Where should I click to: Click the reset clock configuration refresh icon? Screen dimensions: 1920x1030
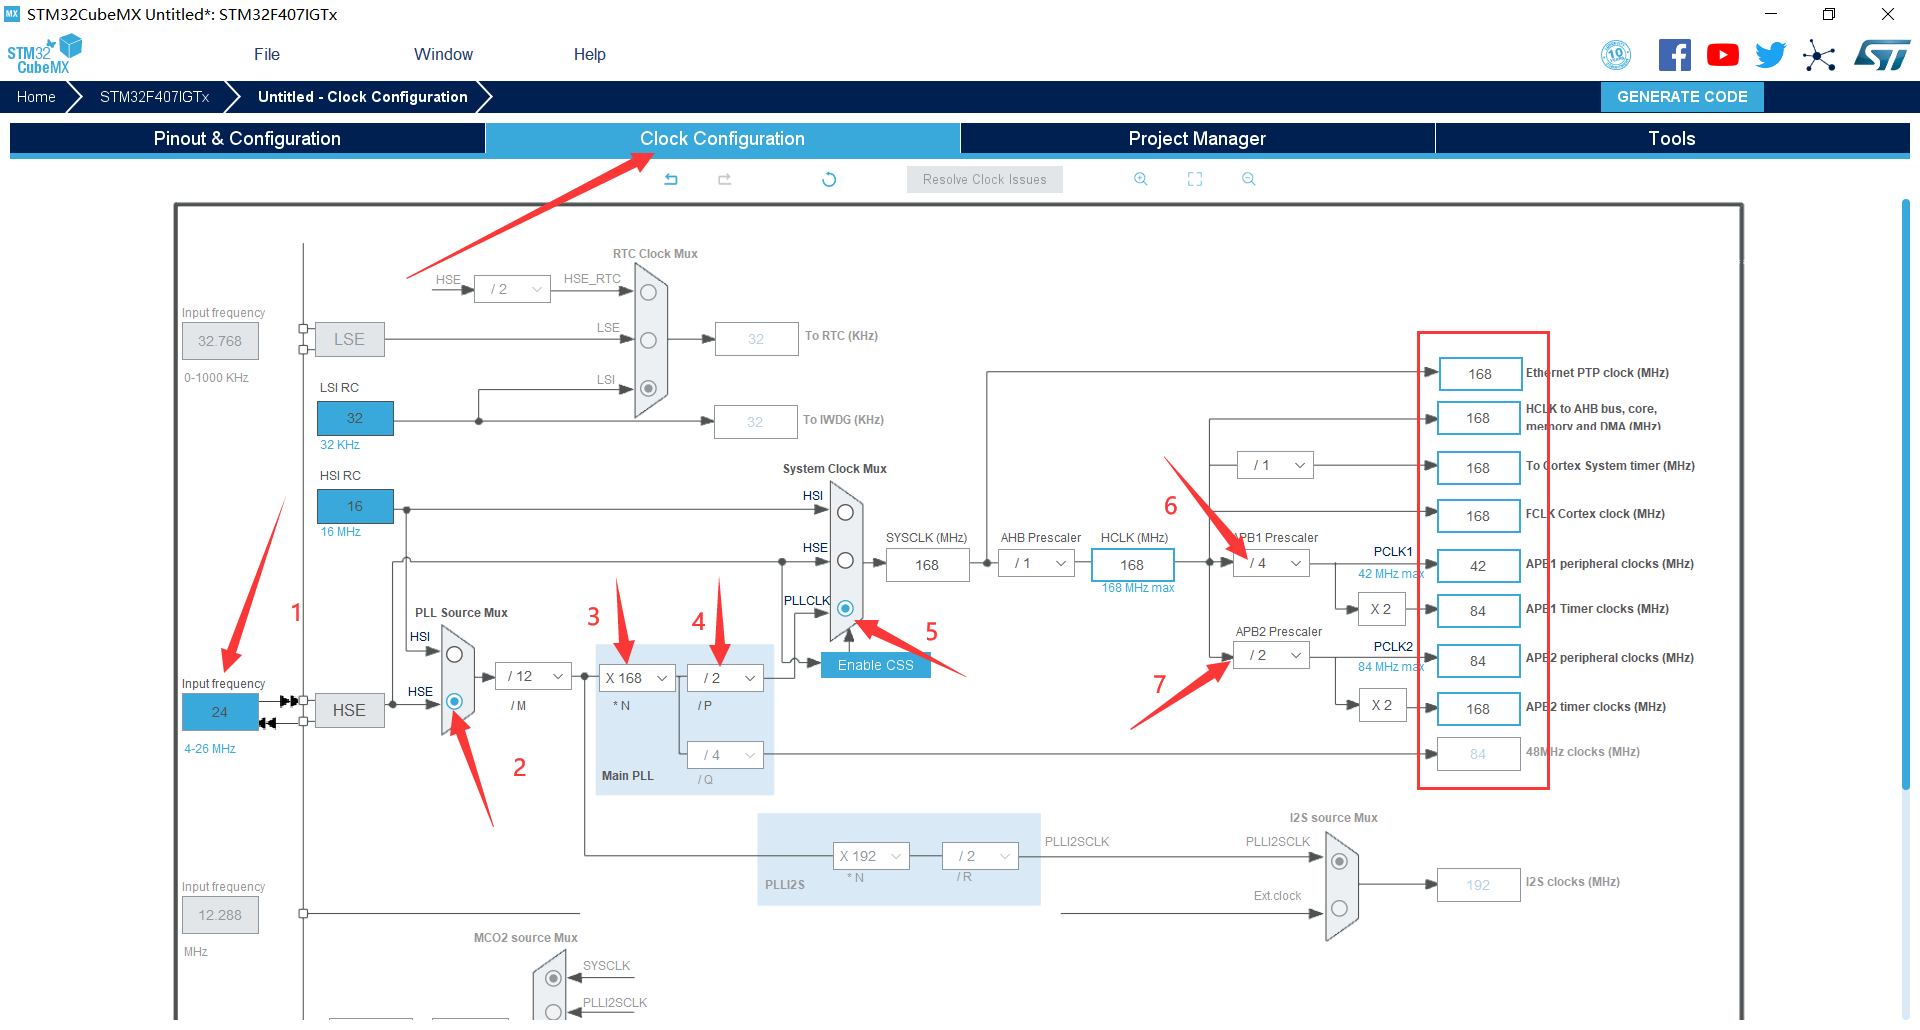pyautogui.click(x=829, y=180)
